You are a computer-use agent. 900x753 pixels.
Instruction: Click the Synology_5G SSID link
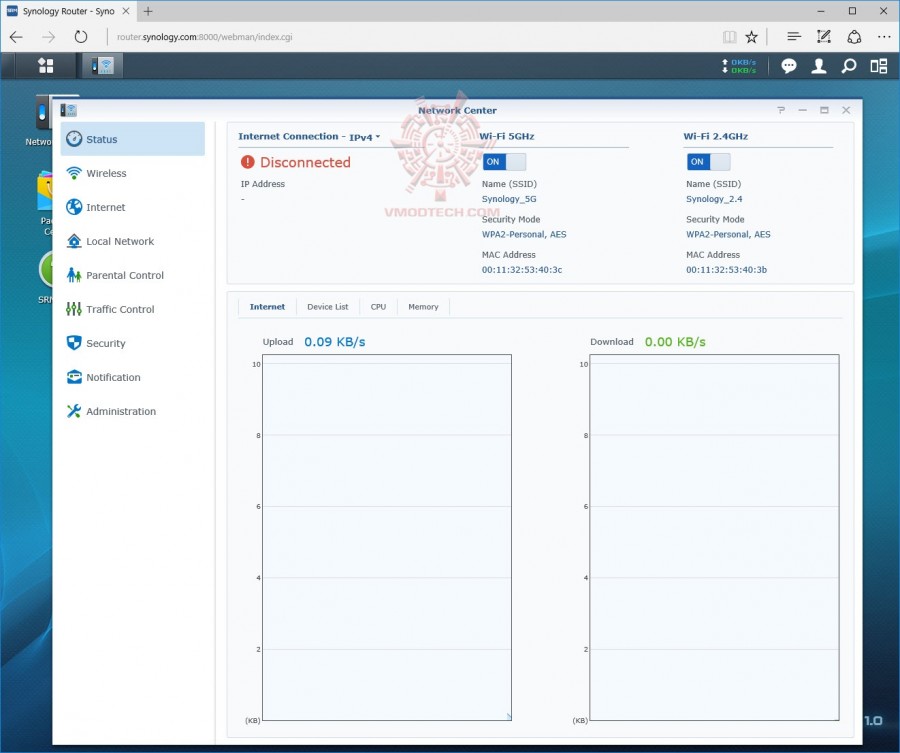(509, 199)
